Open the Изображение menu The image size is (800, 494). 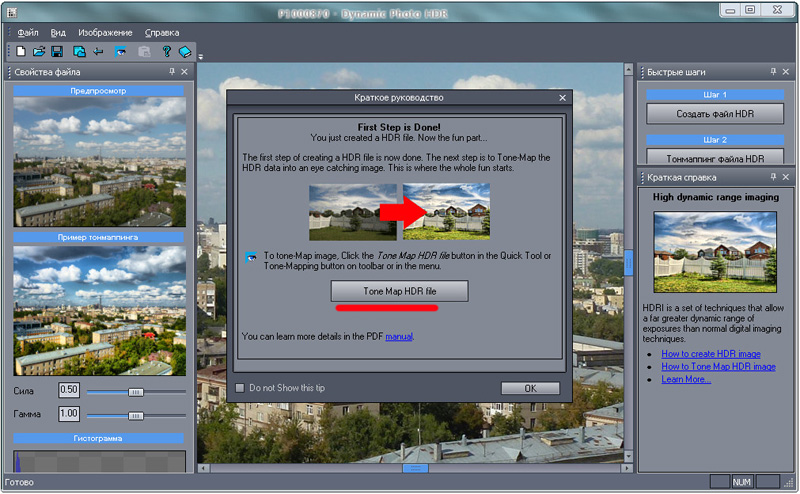click(x=105, y=33)
